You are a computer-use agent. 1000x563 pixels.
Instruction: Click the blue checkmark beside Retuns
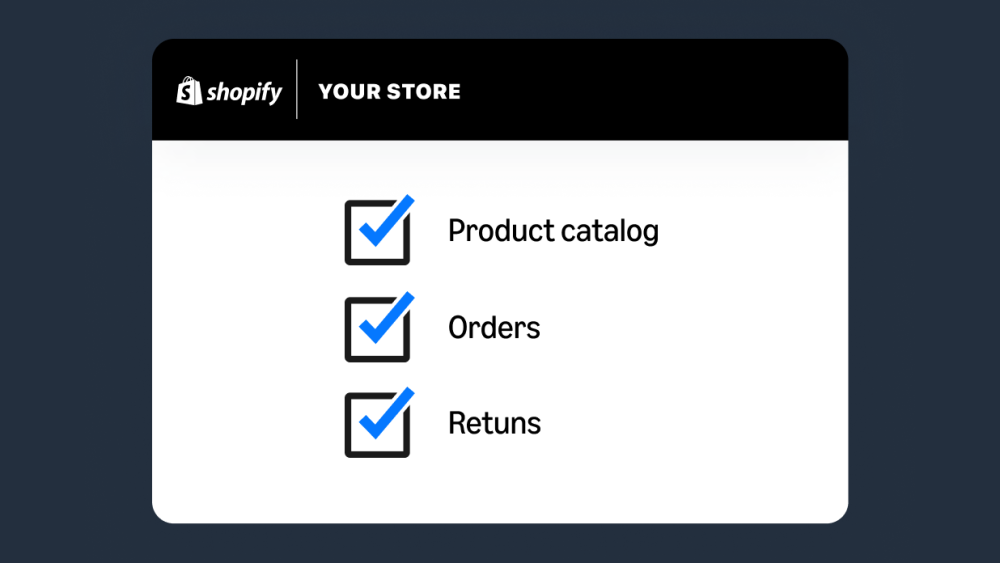[x=386, y=412]
